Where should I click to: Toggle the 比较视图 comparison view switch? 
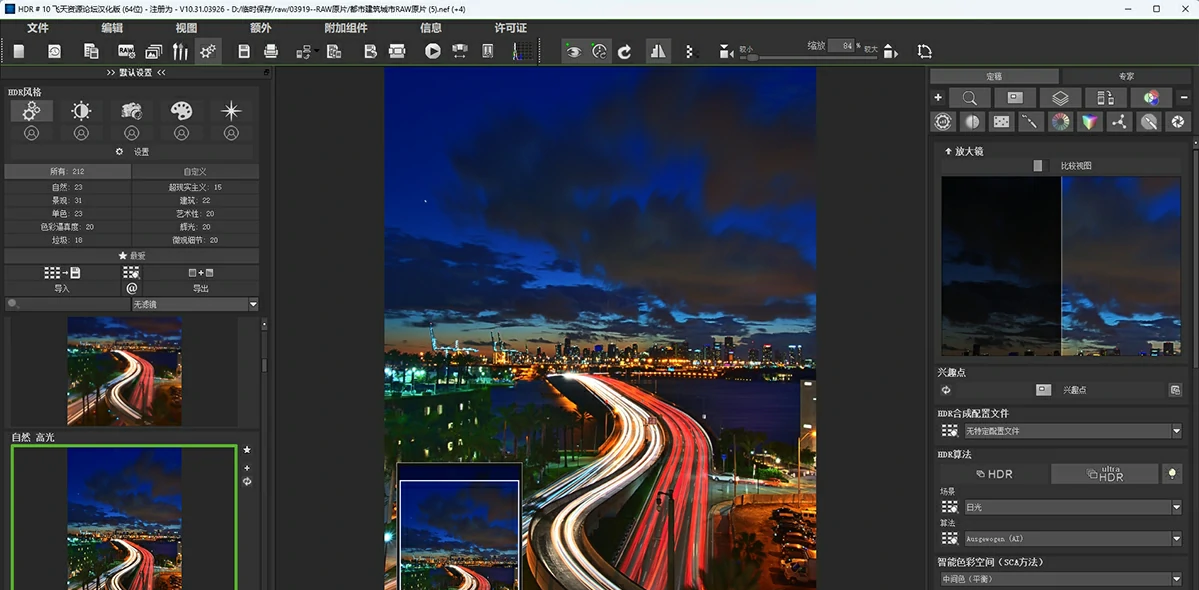(1038, 166)
